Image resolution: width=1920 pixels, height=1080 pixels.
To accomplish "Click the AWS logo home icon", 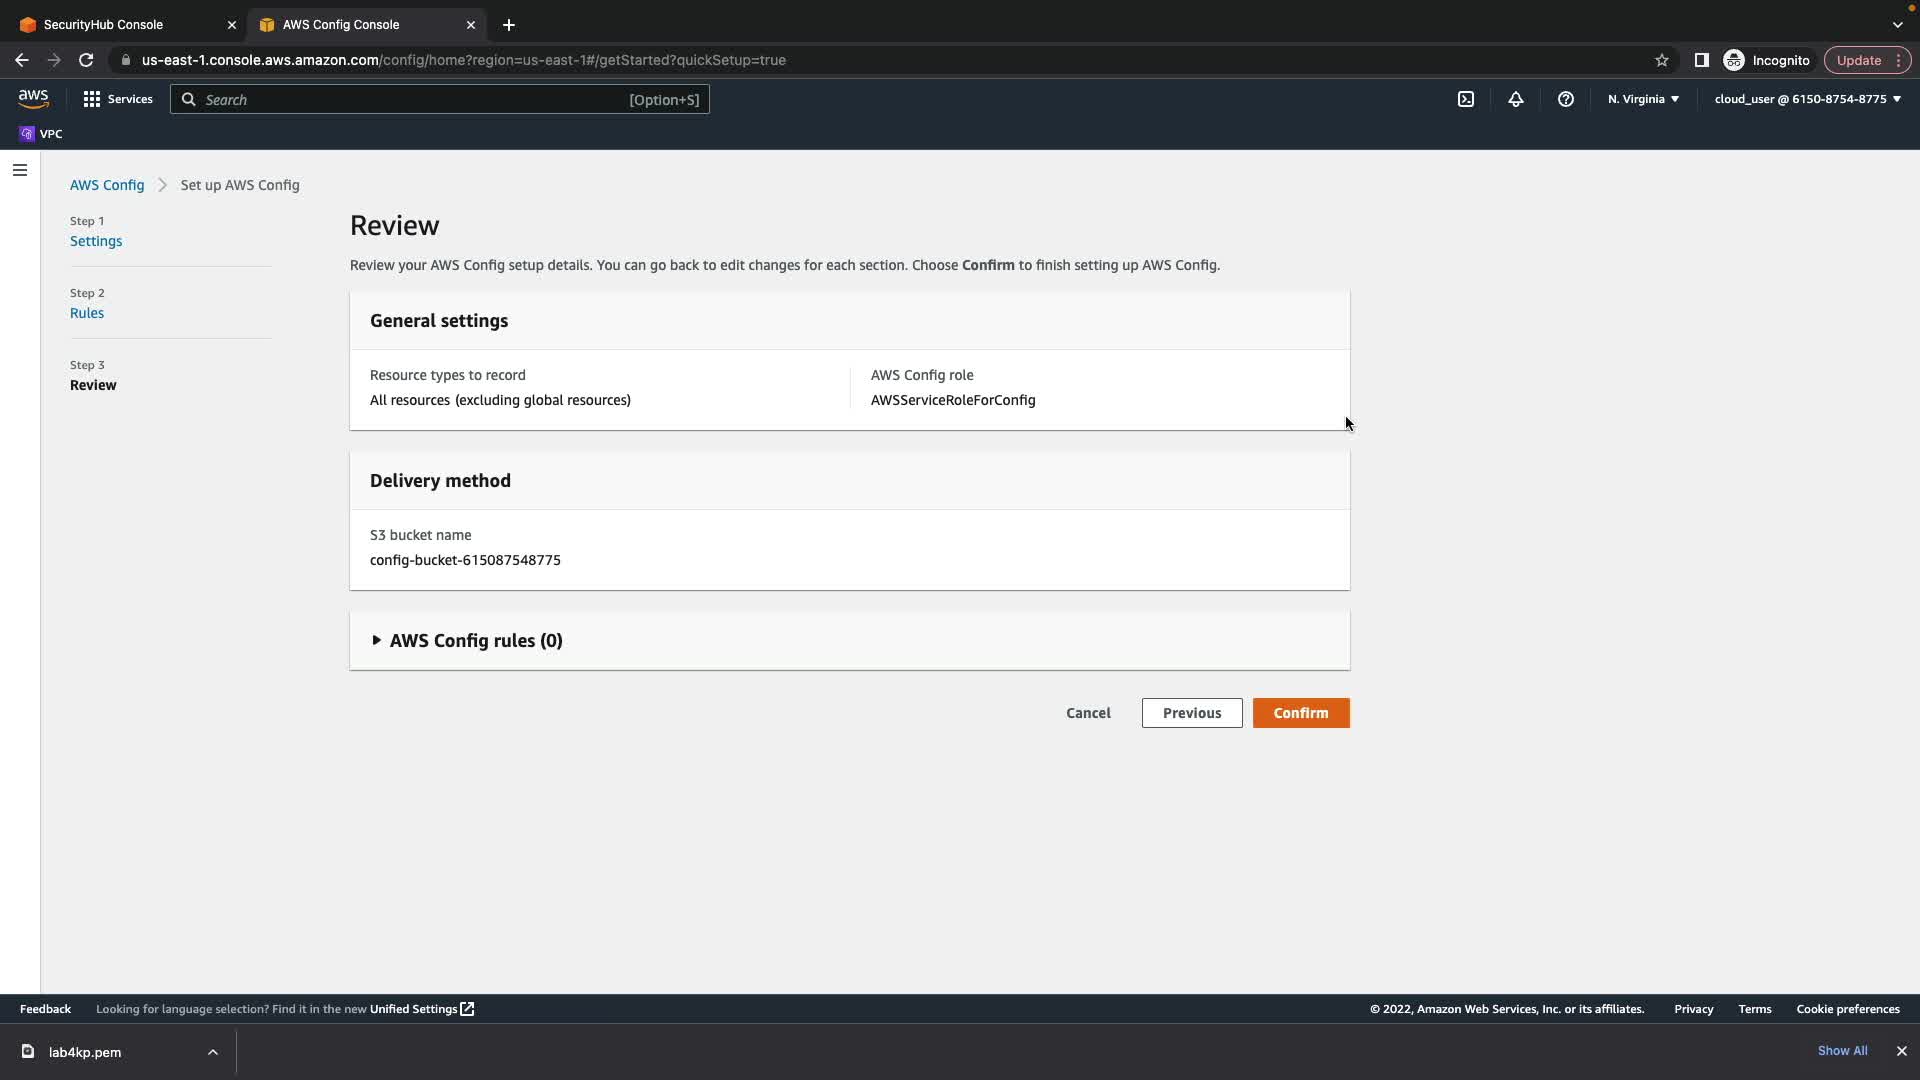I will 33,99.
